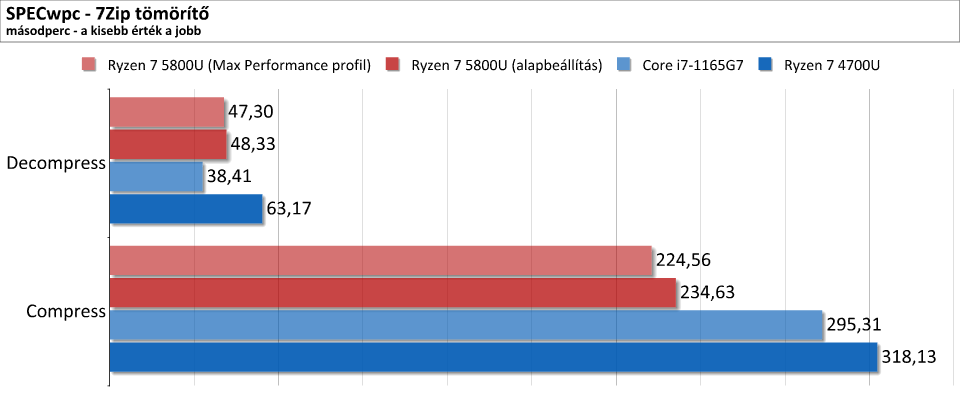
Task: Click the Compress bar valued 295,31
Action: [x=466, y=325]
